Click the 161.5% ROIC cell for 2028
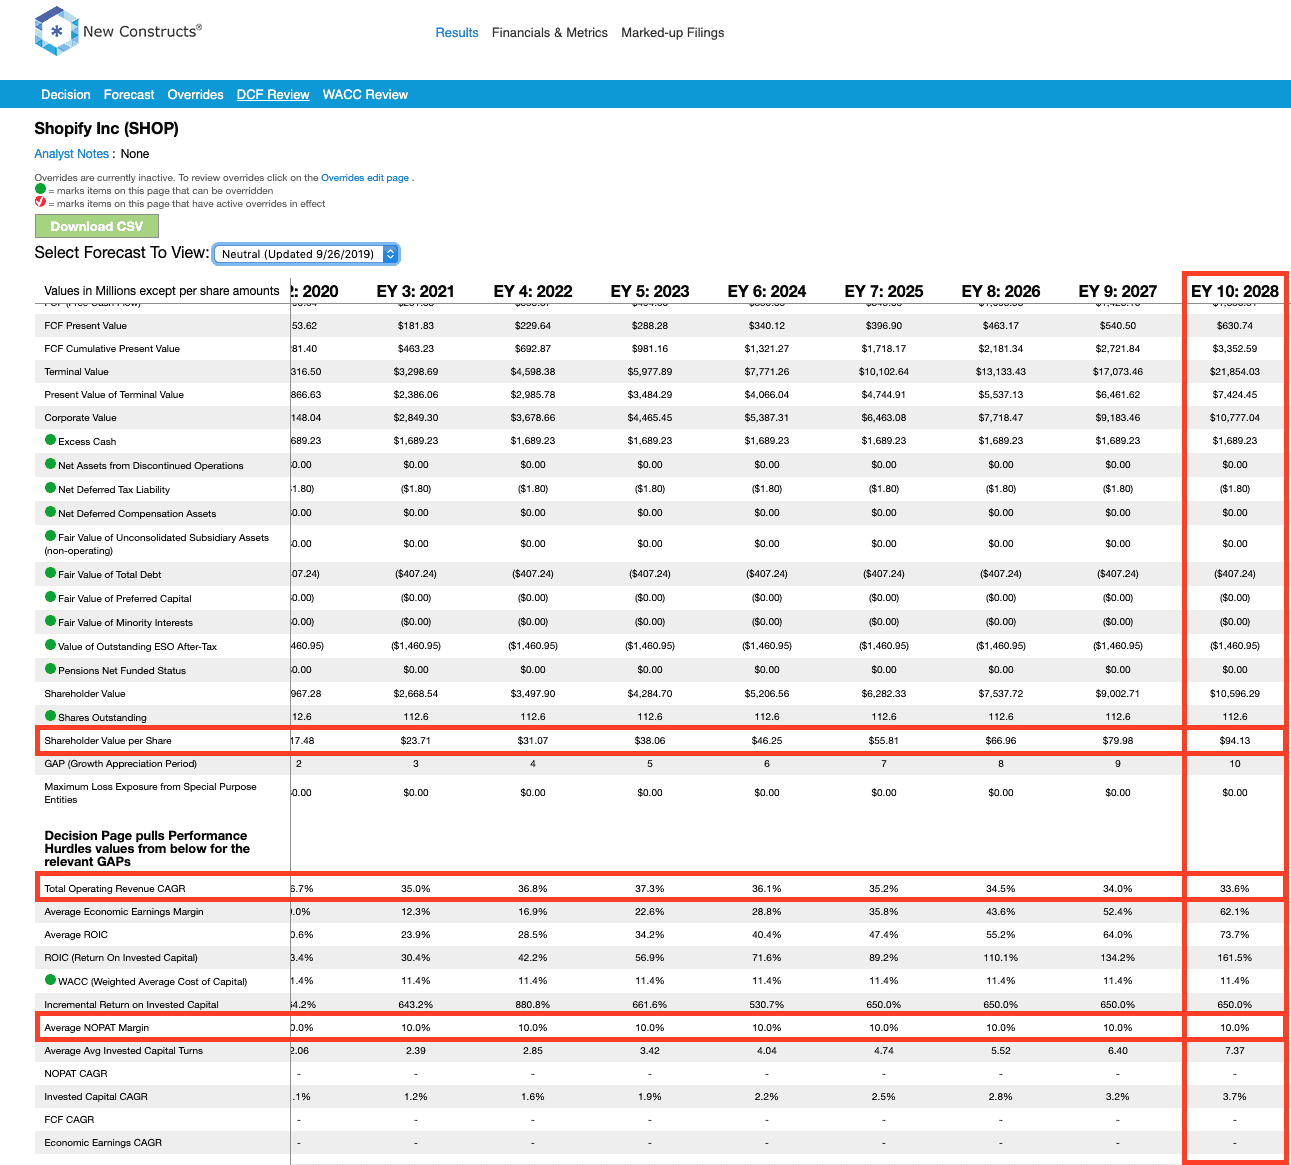The height and width of the screenshot is (1165, 1291). click(x=1235, y=958)
